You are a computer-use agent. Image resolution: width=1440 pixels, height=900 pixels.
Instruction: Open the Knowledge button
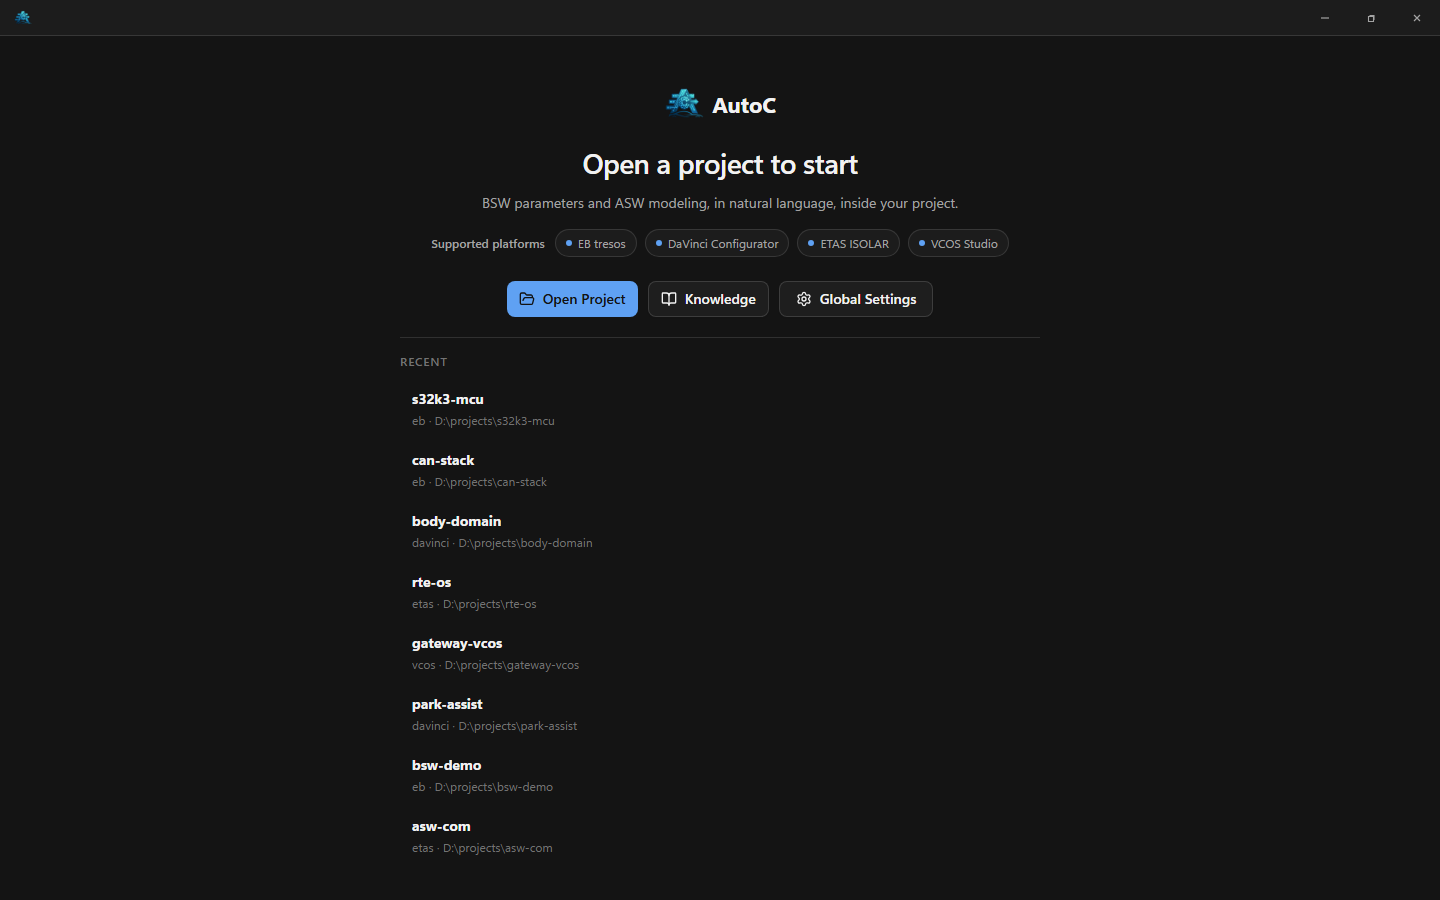click(x=708, y=299)
